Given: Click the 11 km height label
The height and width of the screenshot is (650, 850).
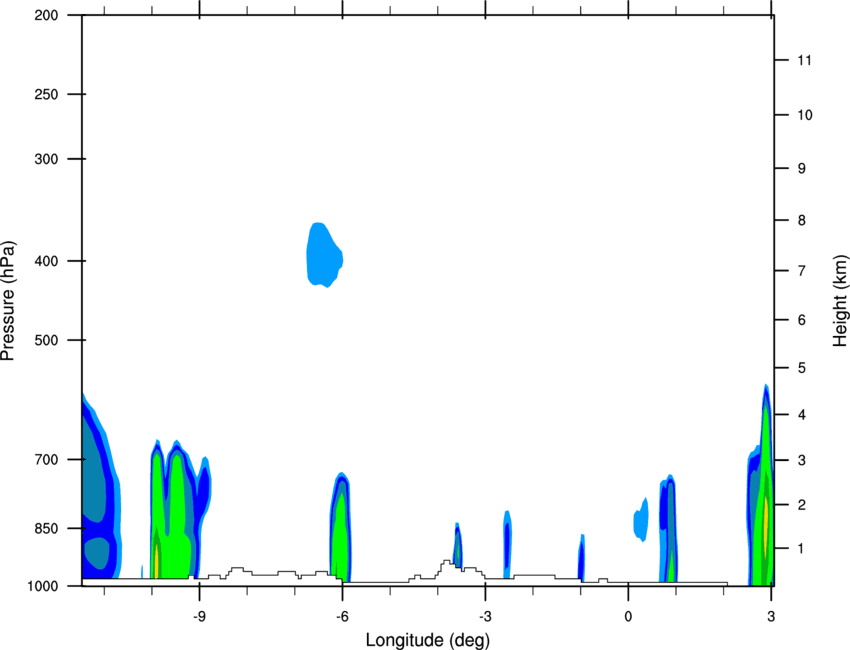Looking at the screenshot, I should tap(804, 60).
